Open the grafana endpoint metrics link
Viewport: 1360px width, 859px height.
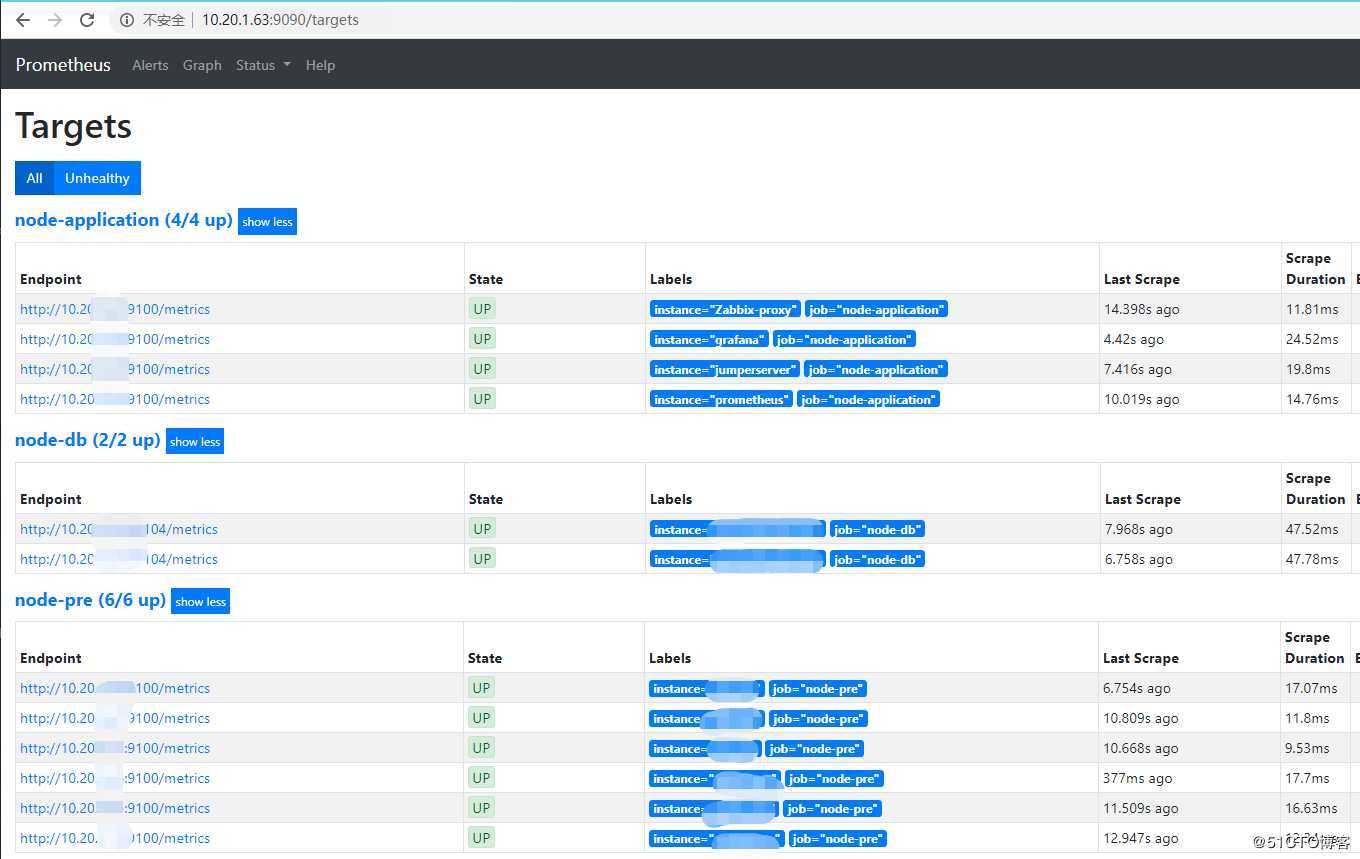coord(115,339)
